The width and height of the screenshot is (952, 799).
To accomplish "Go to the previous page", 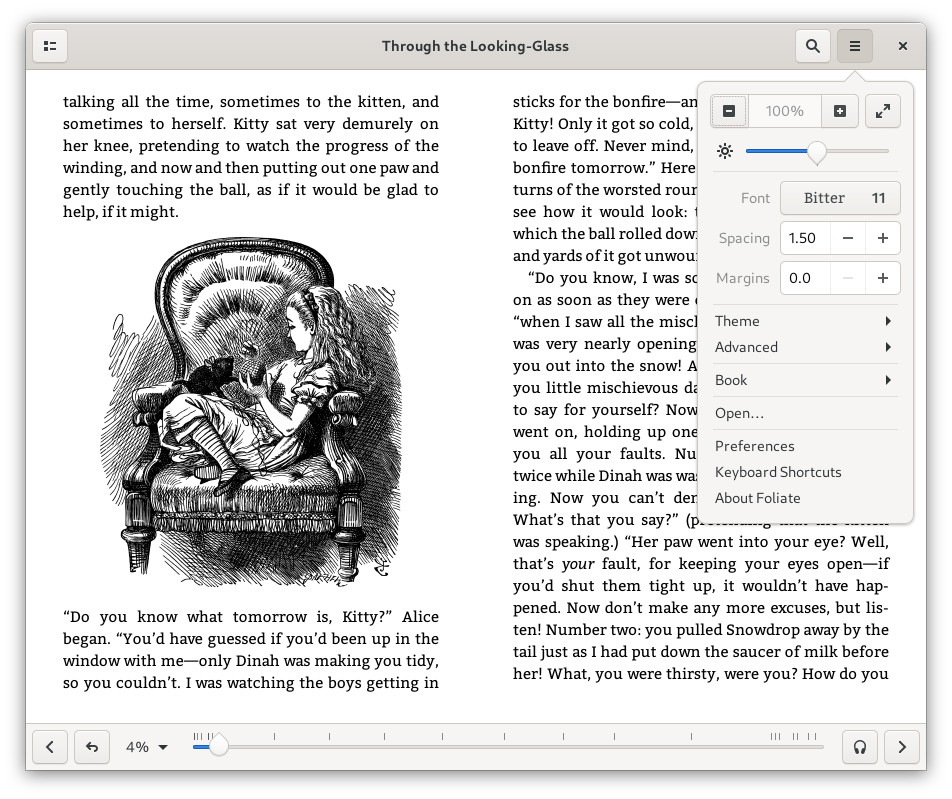I will coord(50,747).
